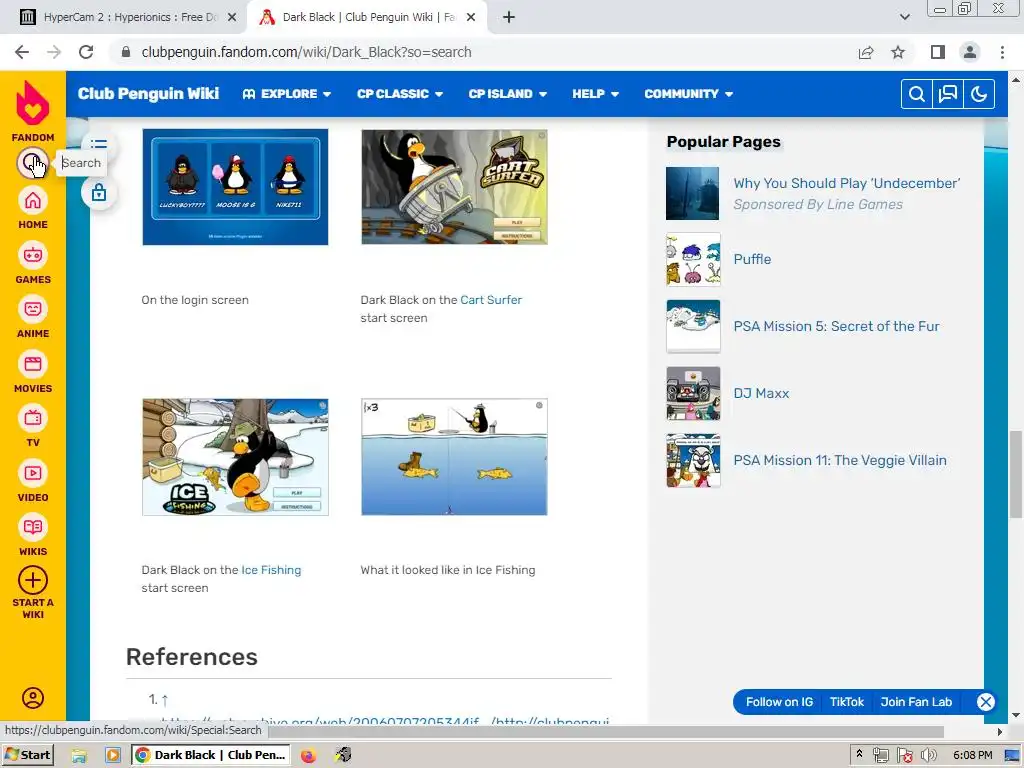Click the Puffle thumbnail image
Screen dimensions: 1024x768
coord(693,259)
